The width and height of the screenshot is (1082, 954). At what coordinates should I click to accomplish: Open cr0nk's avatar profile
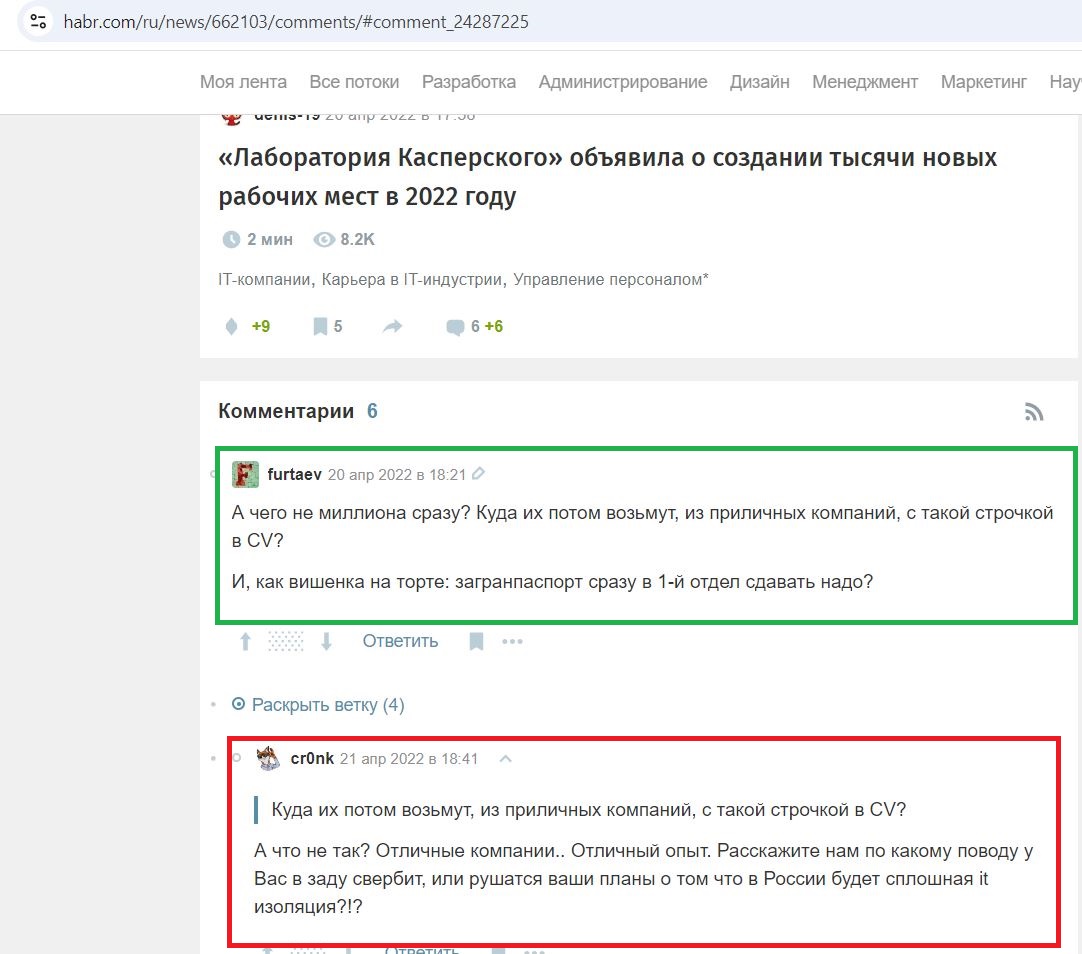pyautogui.click(x=268, y=758)
